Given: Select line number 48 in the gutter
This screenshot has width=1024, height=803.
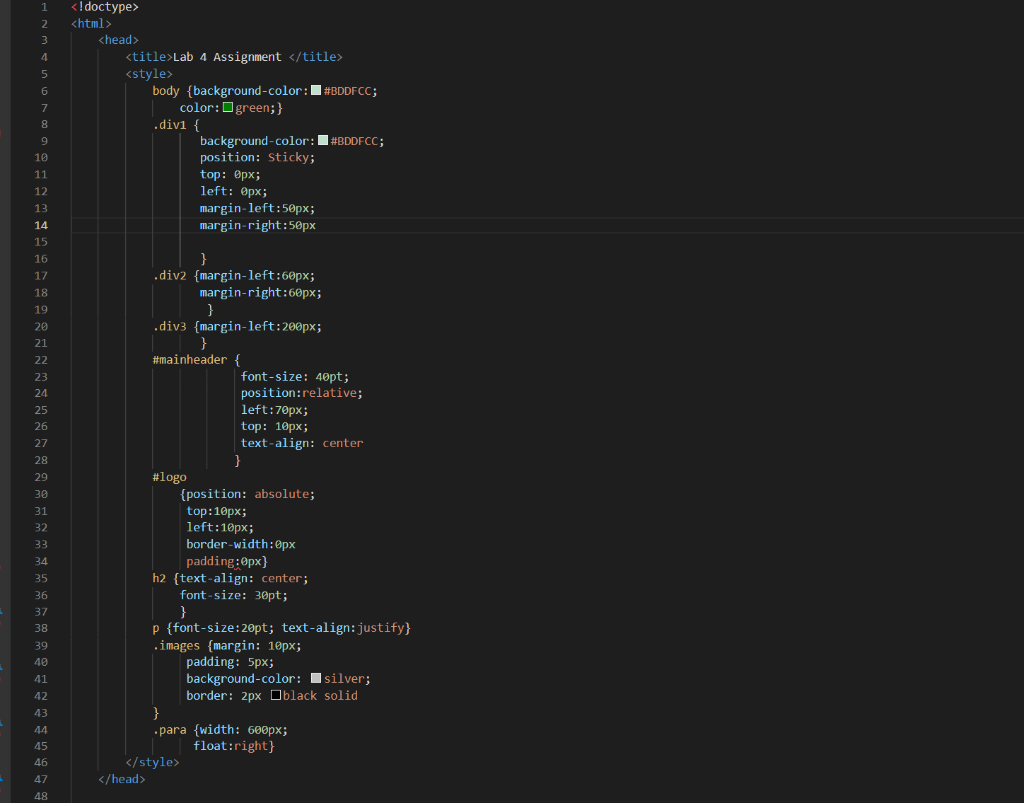Looking at the screenshot, I should pos(40,796).
